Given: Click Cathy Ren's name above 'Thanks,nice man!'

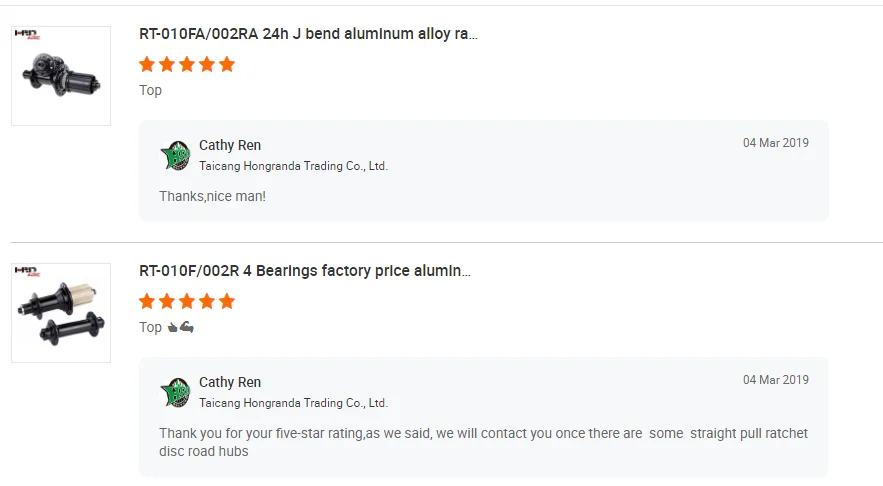Looking at the screenshot, I should click(x=230, y=145).
